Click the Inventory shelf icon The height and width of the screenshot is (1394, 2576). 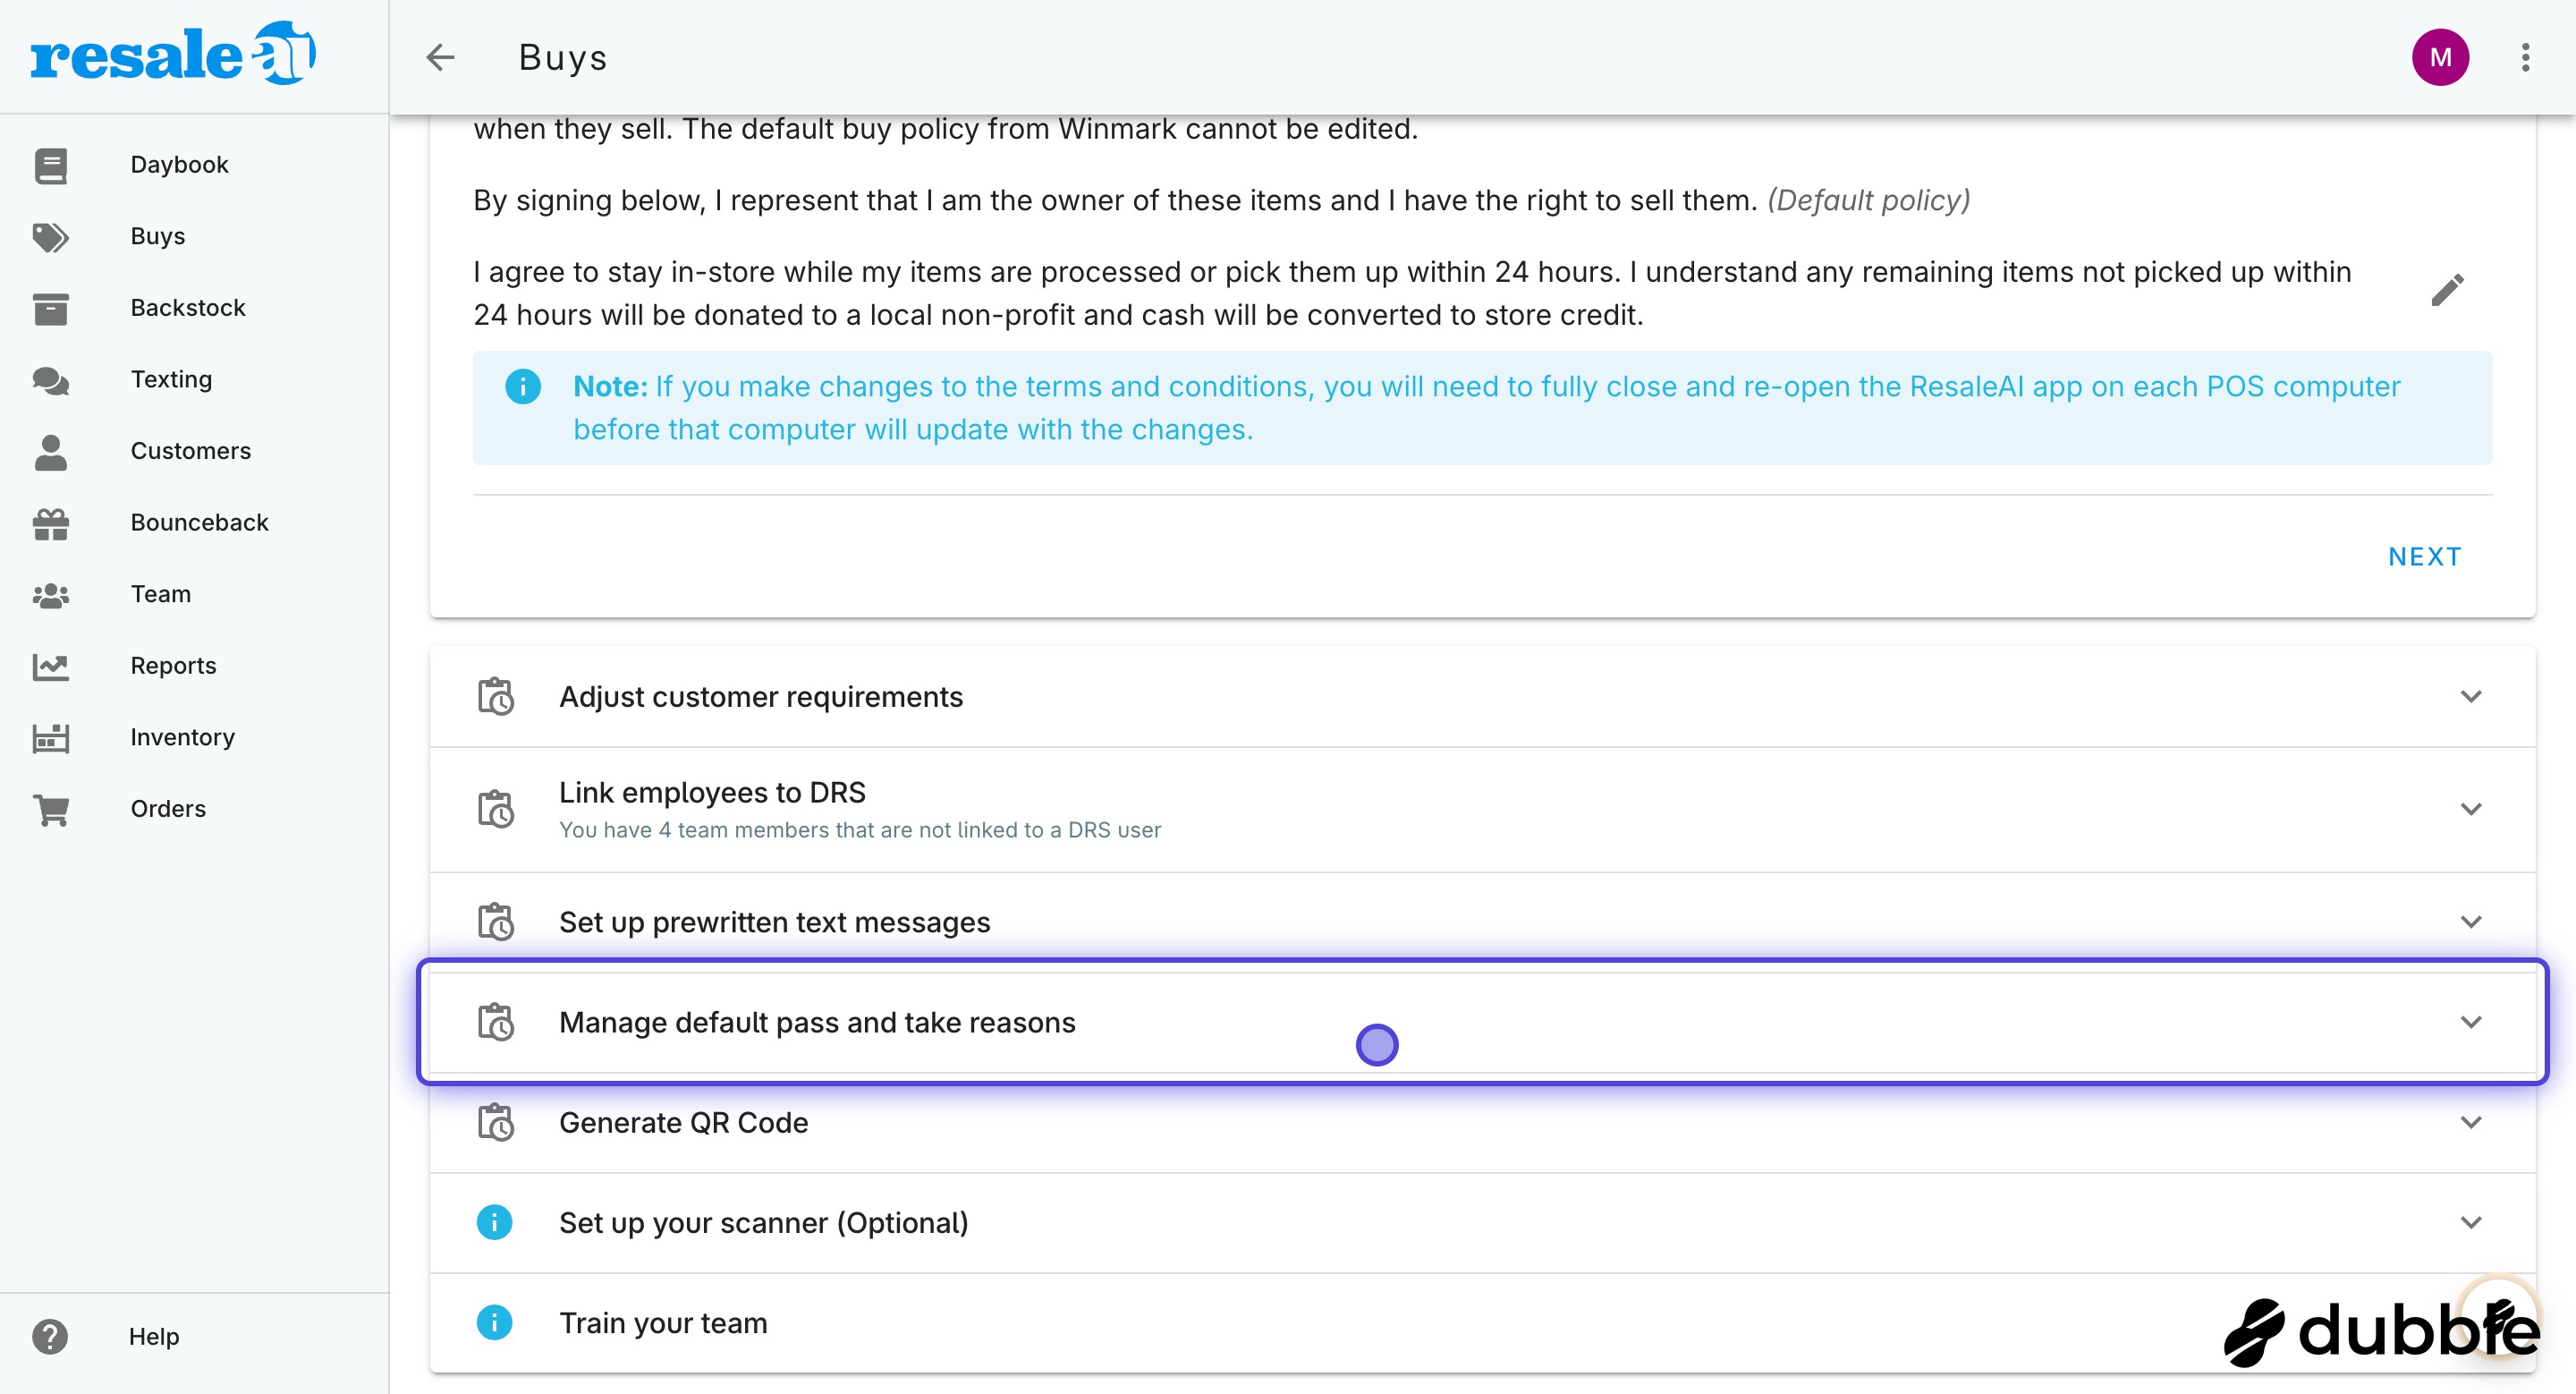[x=51, y=738]
